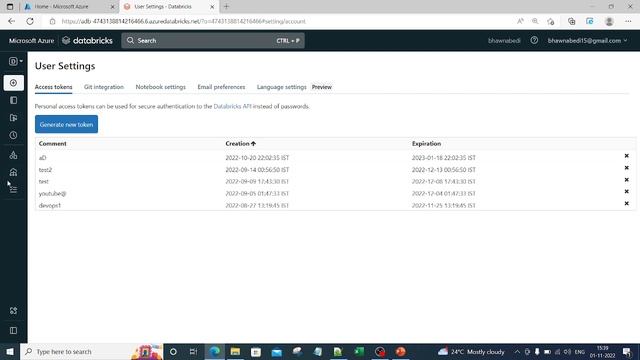Screen dimensions: 640x360
Task: Open the Recents clock sidebar icon
Action: coord(13,135)
